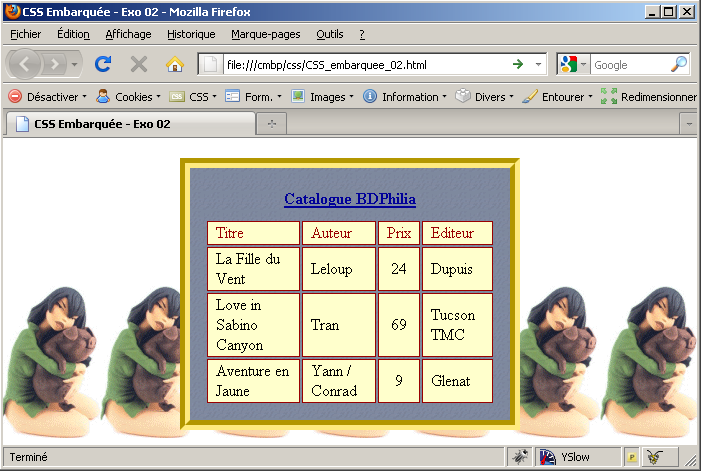Image resolution: width=701 pixels, height=471 pixels.
Task: Click into the Google search field
Action: point(630,65)
